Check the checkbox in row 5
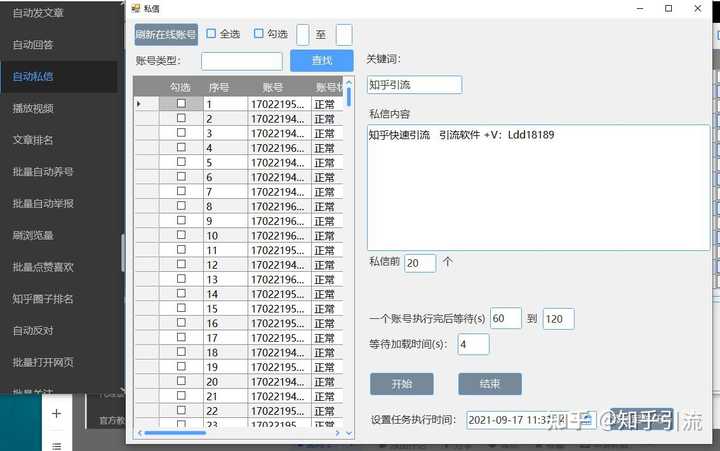 [x=181, y=162]
